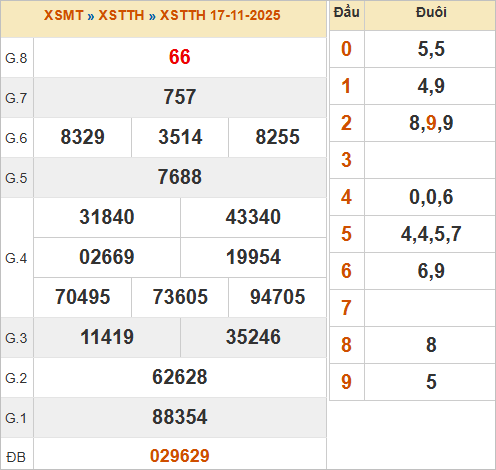Click tail values 4,9 for head 1
The height and width of the screenshot is (470, 496).
coord(431,86)
